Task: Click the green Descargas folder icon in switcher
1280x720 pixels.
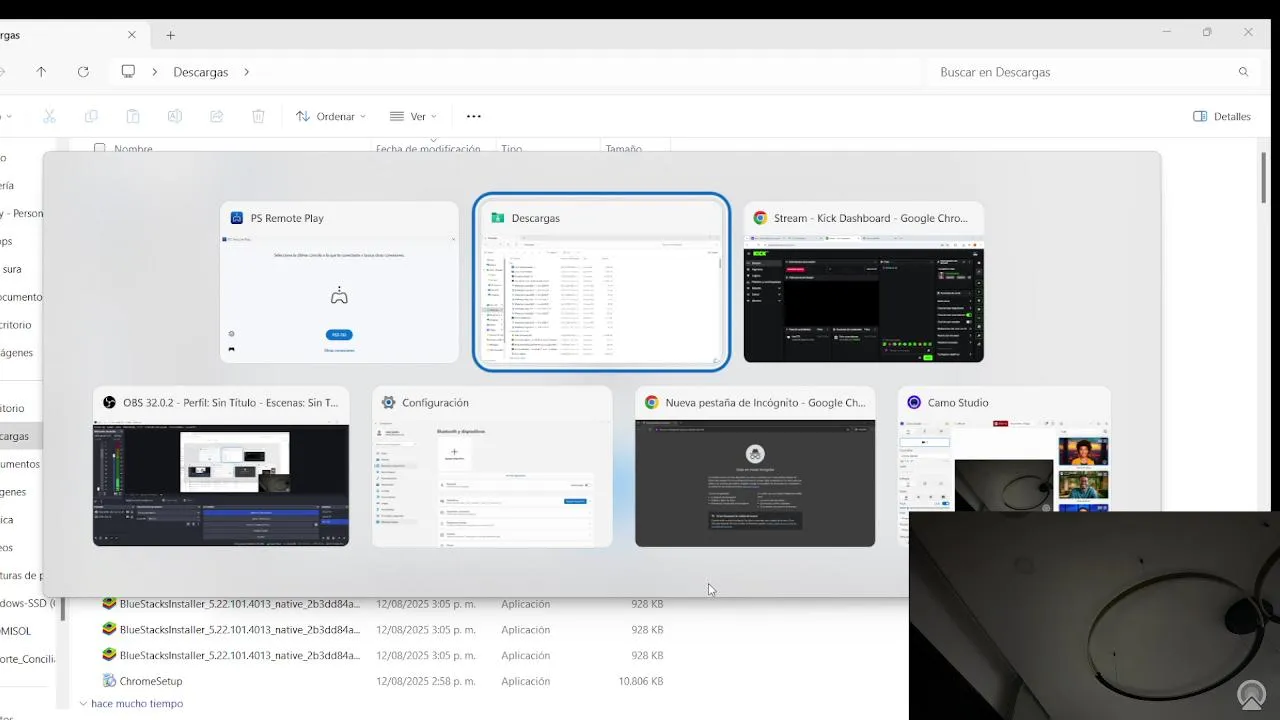Action: point(497,218)
